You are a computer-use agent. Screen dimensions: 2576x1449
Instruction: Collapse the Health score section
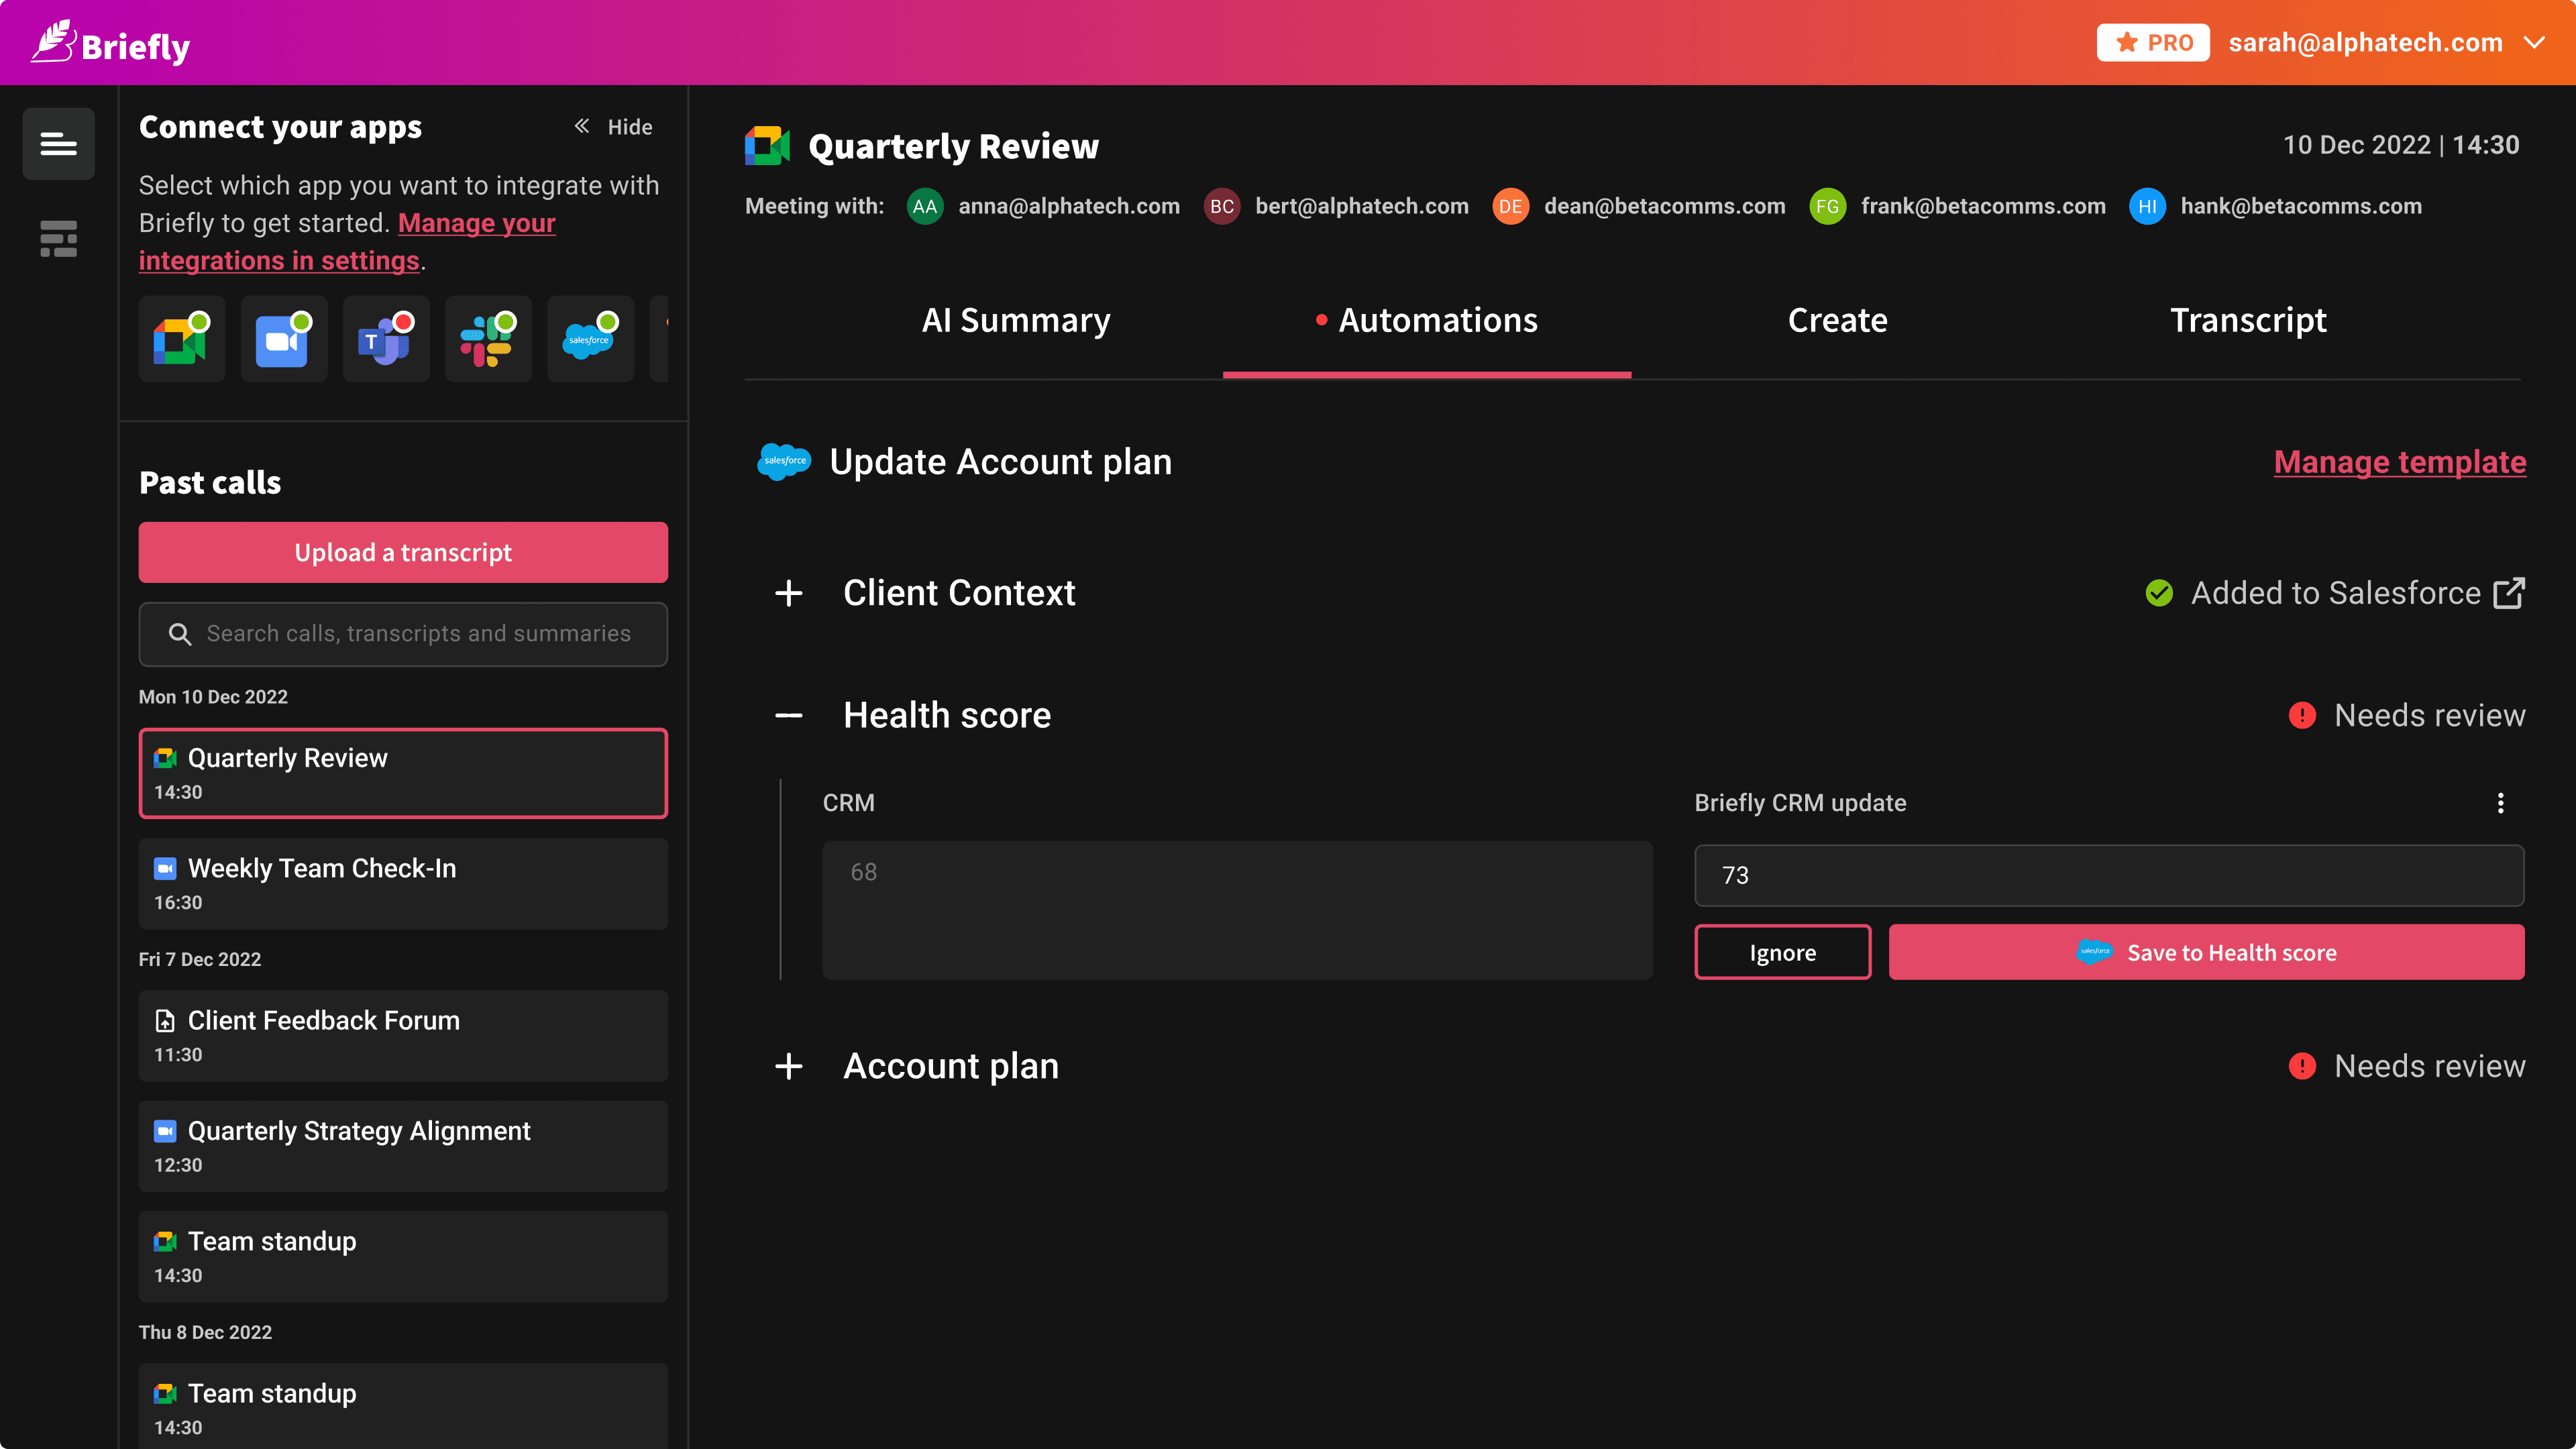[x=789, y=716]
